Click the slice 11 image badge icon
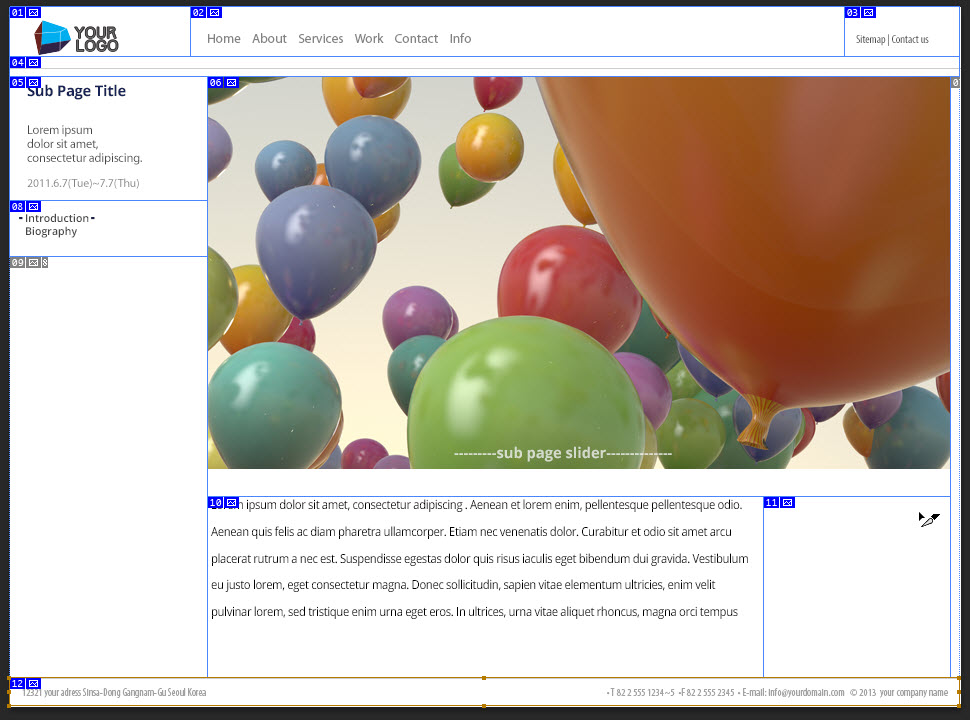970x720 pixels. (x=787, y=502)
